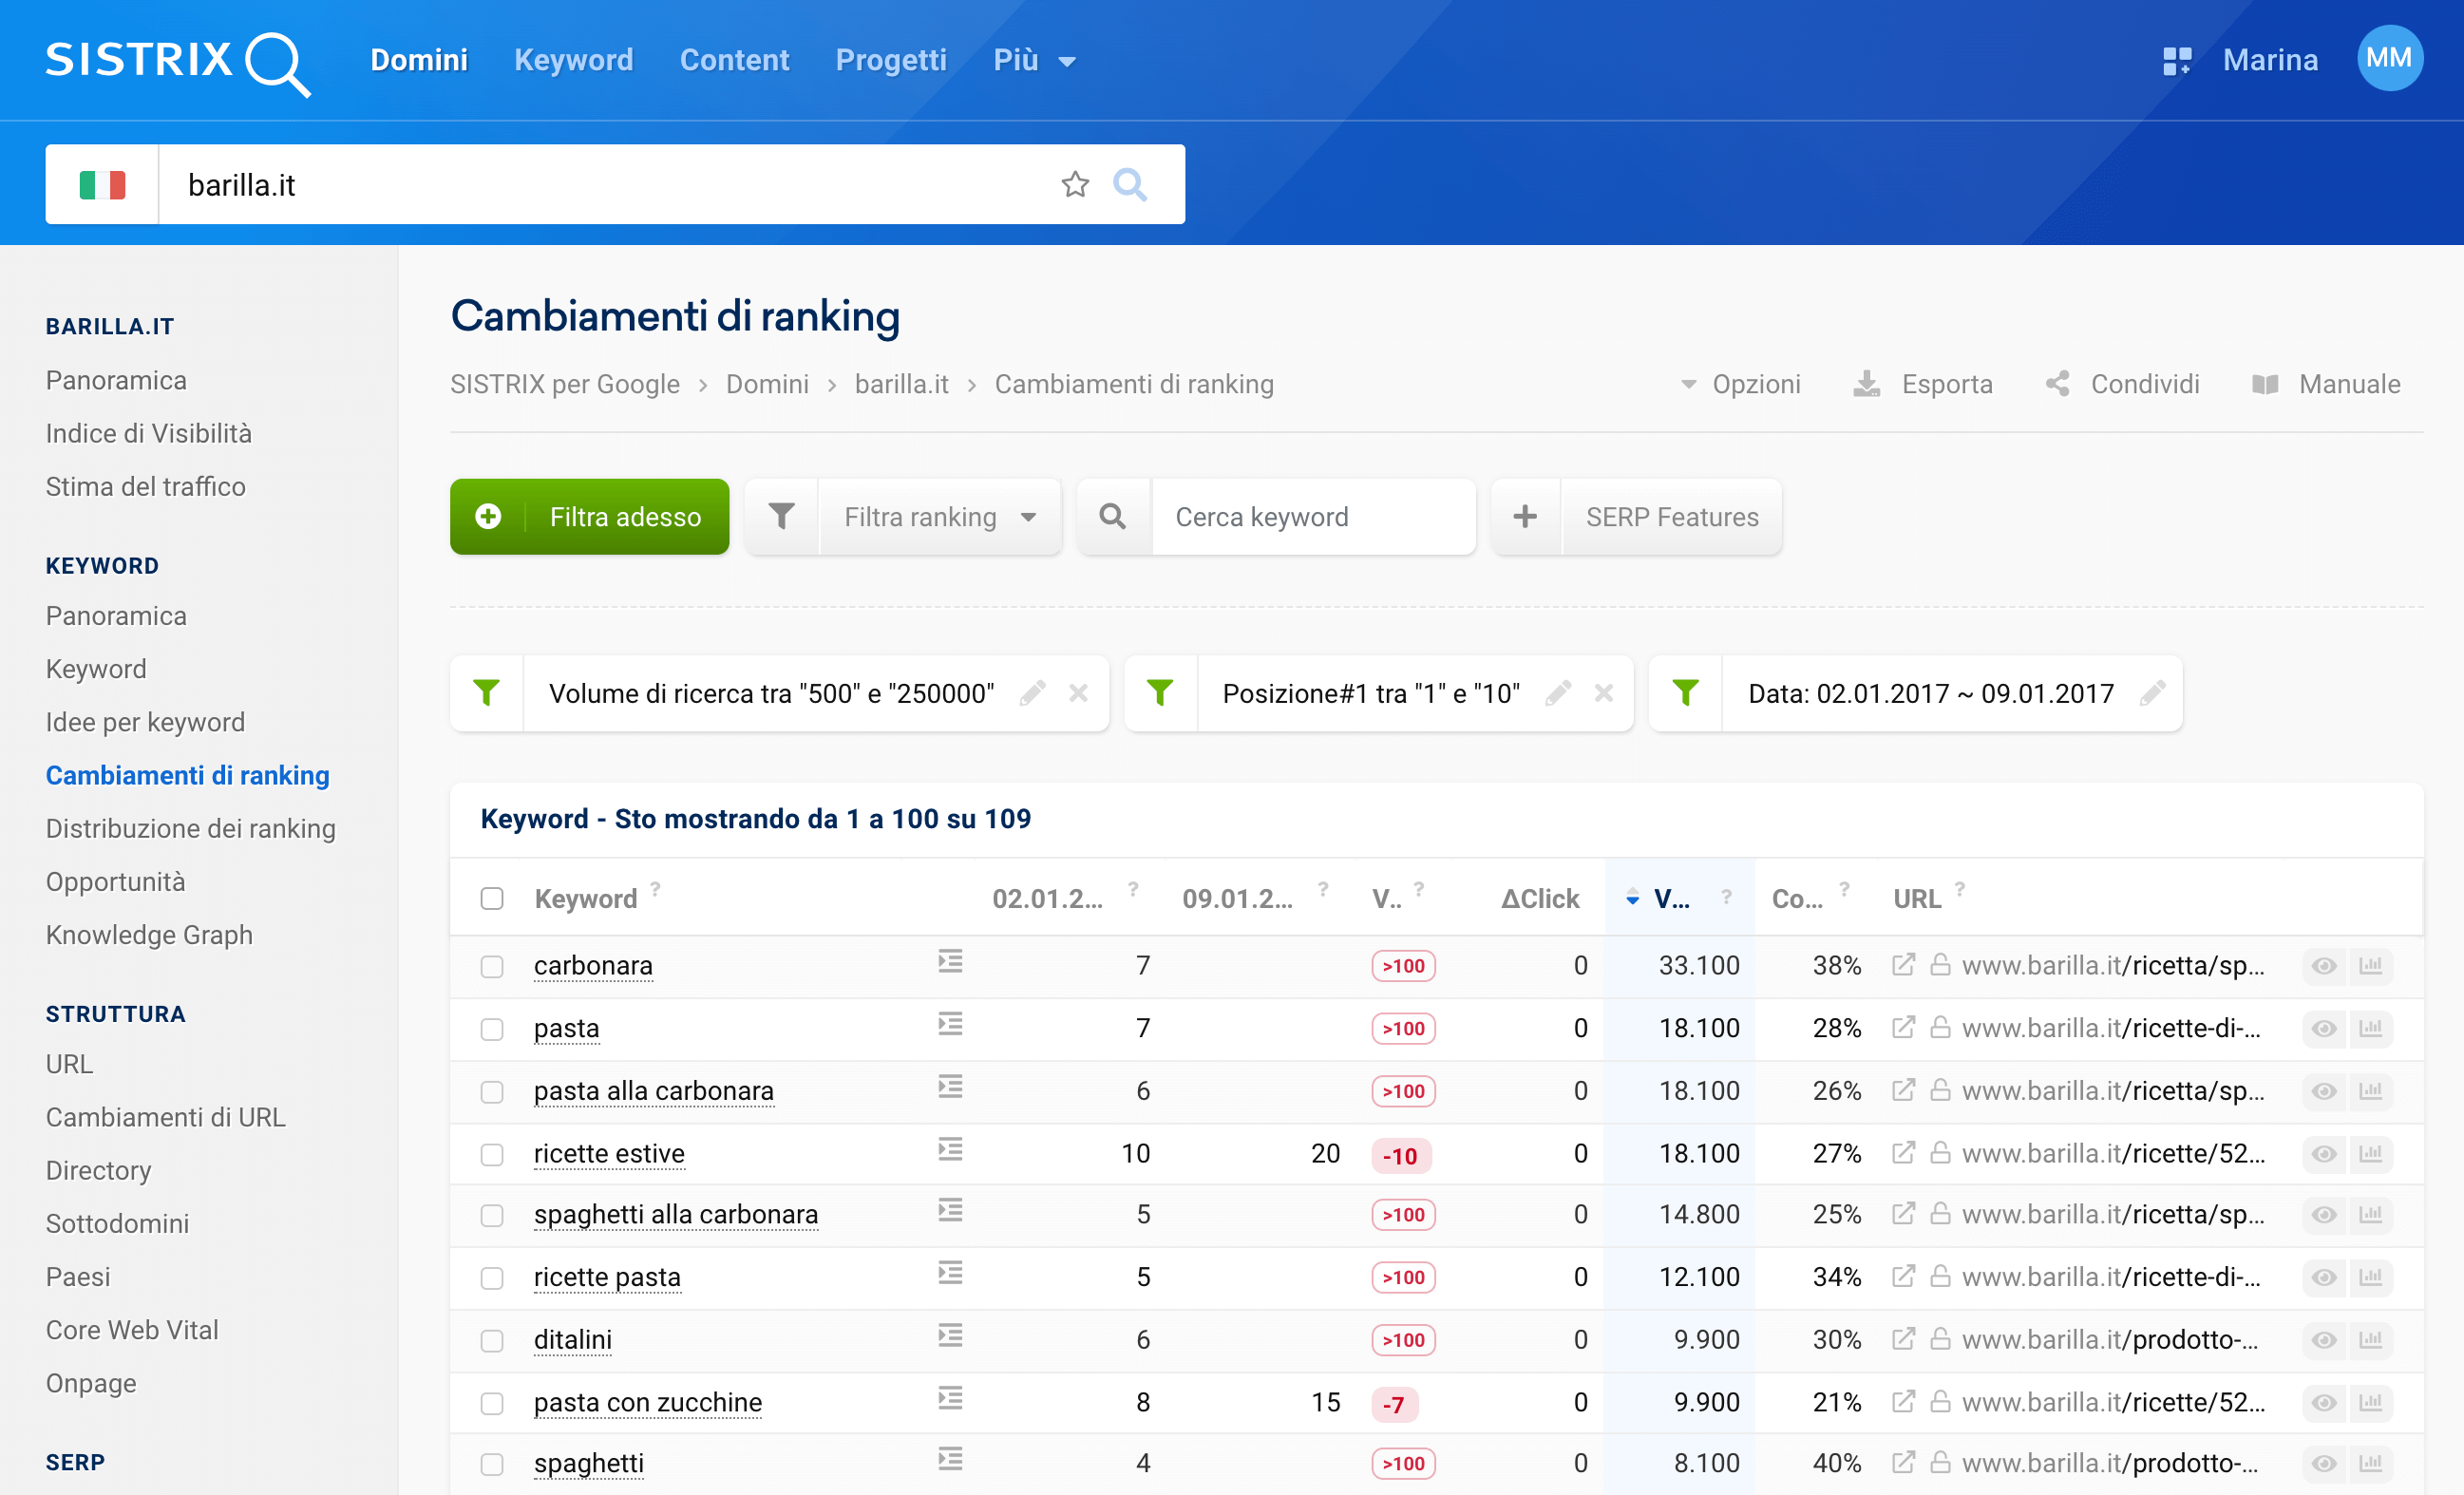This screenshot has width=2464, height=1495.
Task: Open external link icon for ditalini URL
Action: click(1903, 1339)
